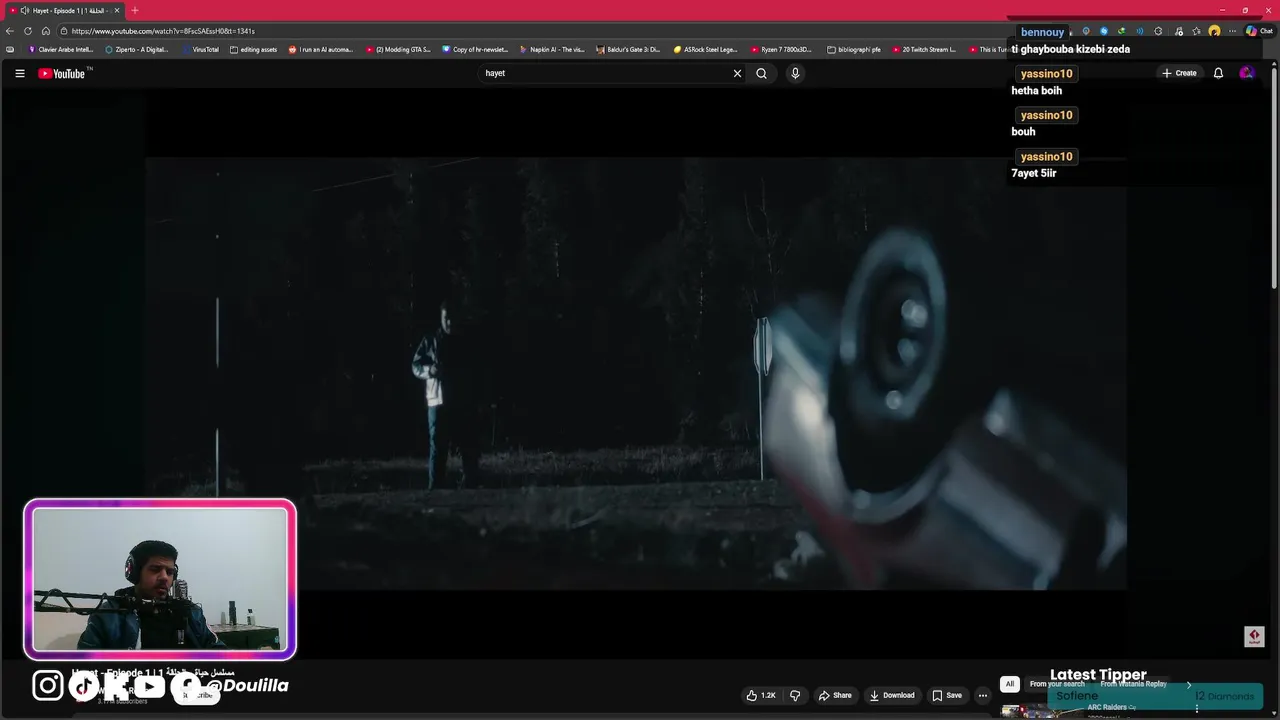Open the 'Clavier Arabe Intell...' bookmark
Screen dimensions: 1280x720
click(x=61, y=49)
